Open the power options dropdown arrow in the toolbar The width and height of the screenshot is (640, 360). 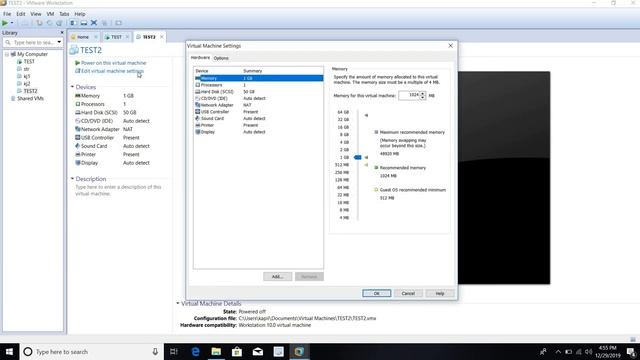coord(12,23)
